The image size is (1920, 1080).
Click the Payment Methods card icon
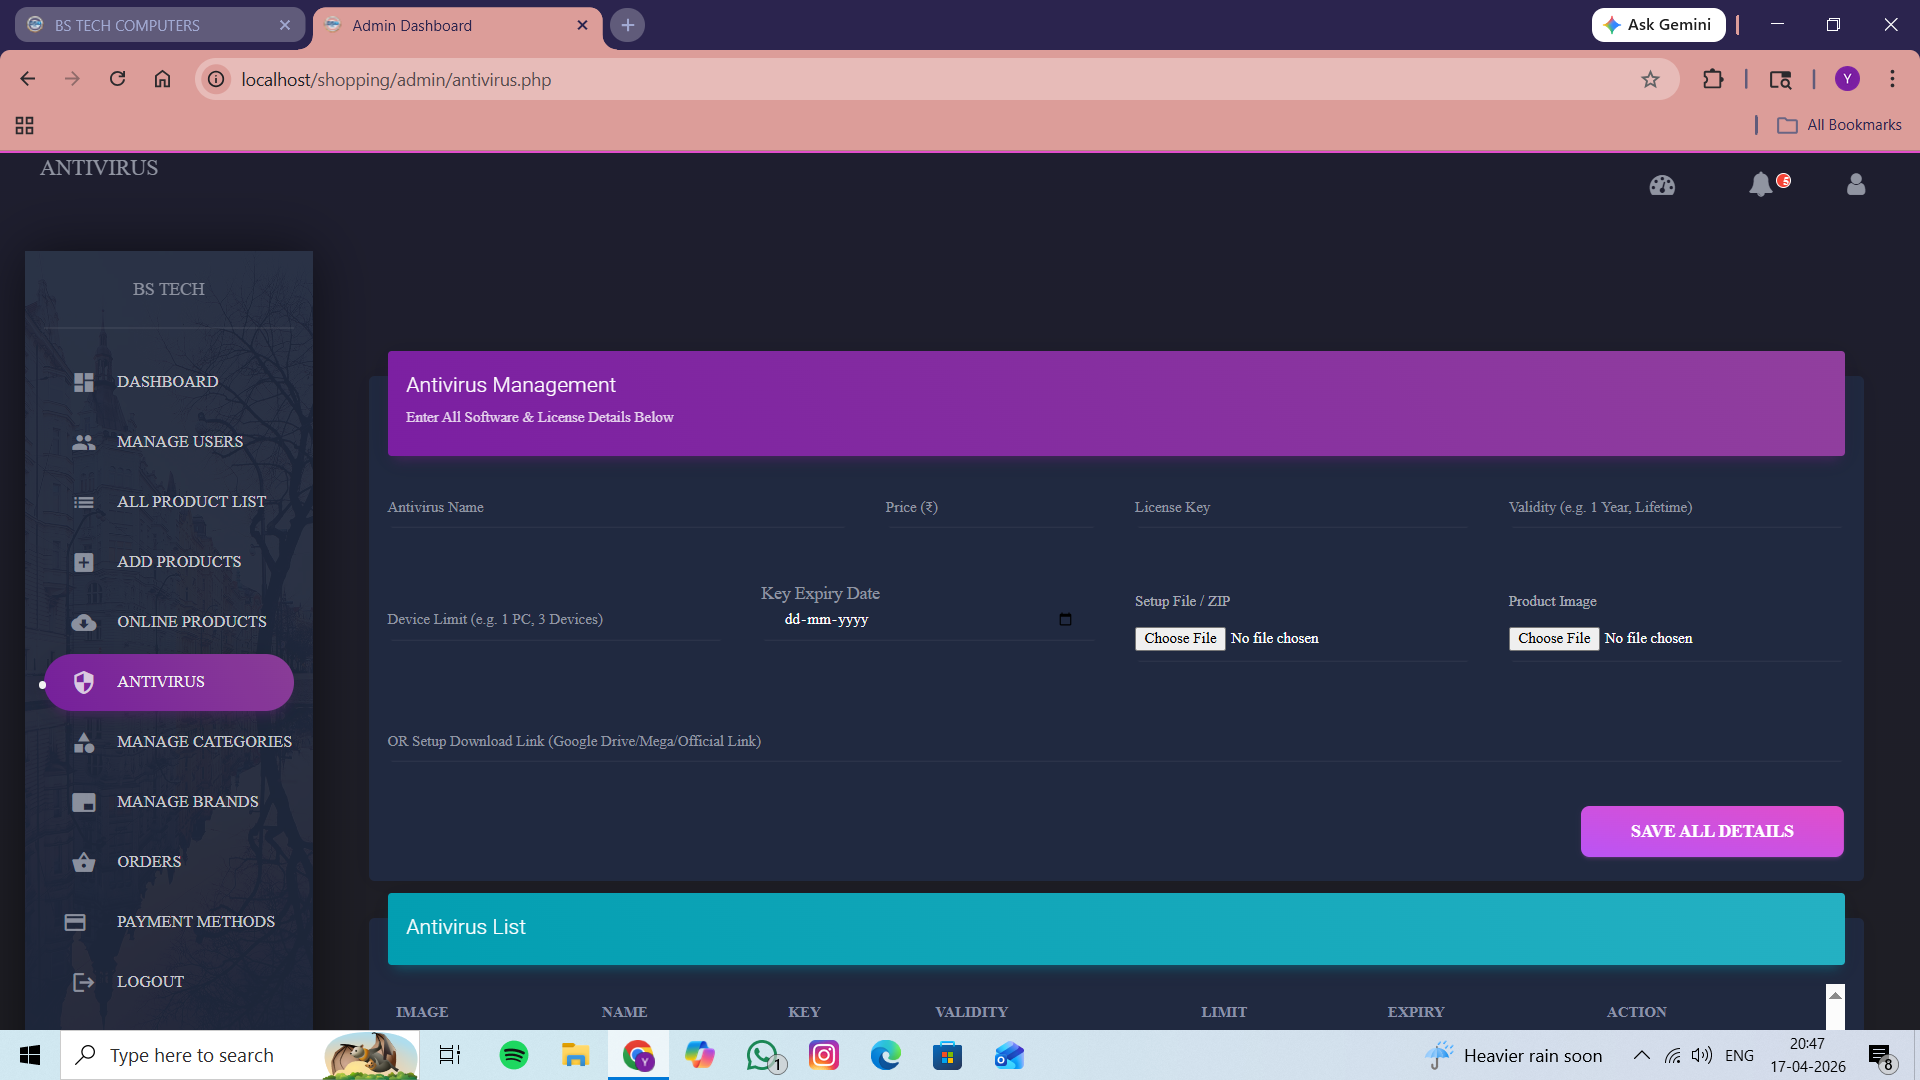click(x=75, y=922)
